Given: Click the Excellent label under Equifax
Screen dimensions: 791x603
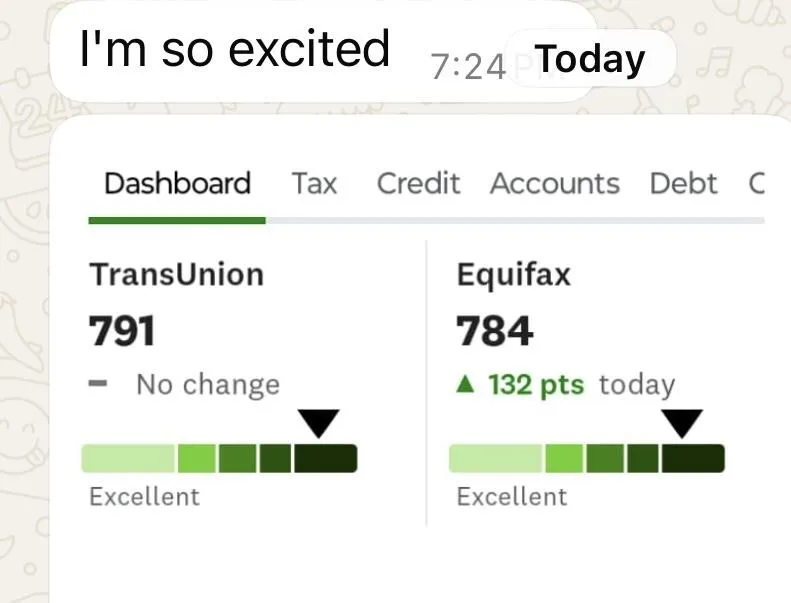Looking at the screenshot, I should 511,496.
